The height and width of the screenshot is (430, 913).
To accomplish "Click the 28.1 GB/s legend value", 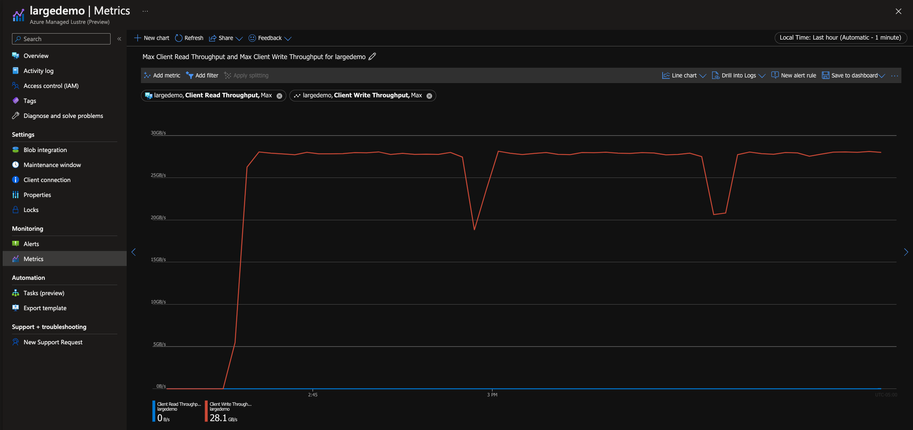I will point(224,418).
